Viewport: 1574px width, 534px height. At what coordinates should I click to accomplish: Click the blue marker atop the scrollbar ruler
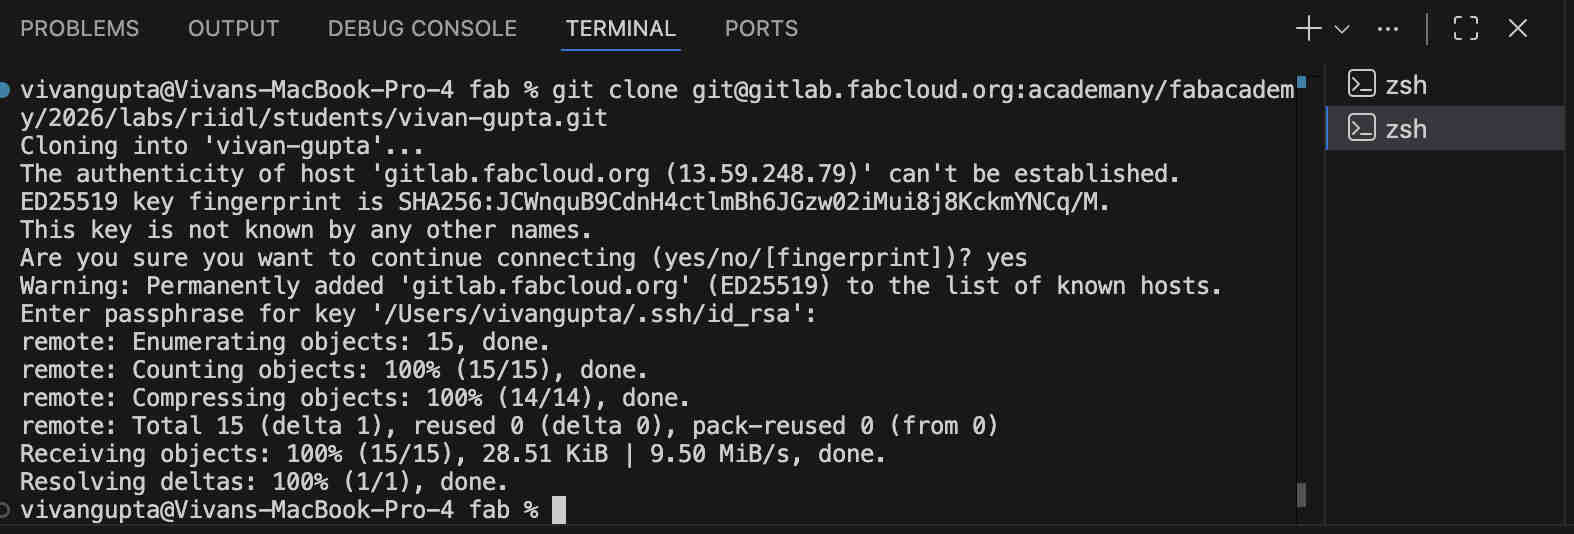[1301, 82]
